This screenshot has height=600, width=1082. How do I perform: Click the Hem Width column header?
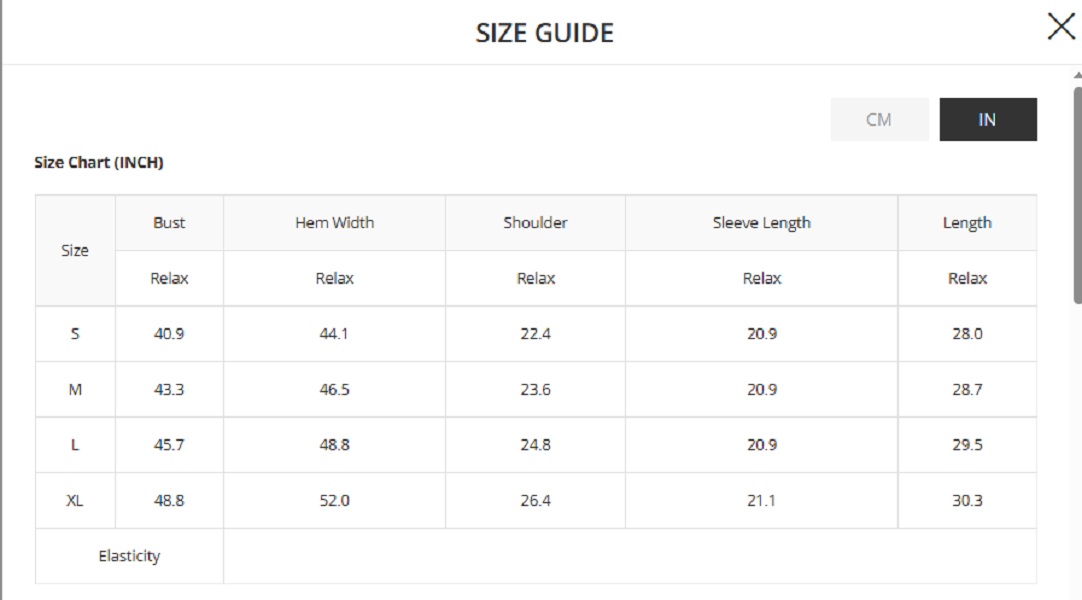click(x=334, y=223)
